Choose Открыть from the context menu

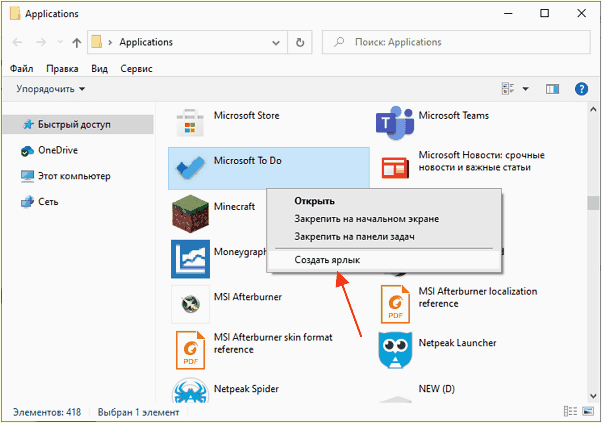click(x=384, y=201)
